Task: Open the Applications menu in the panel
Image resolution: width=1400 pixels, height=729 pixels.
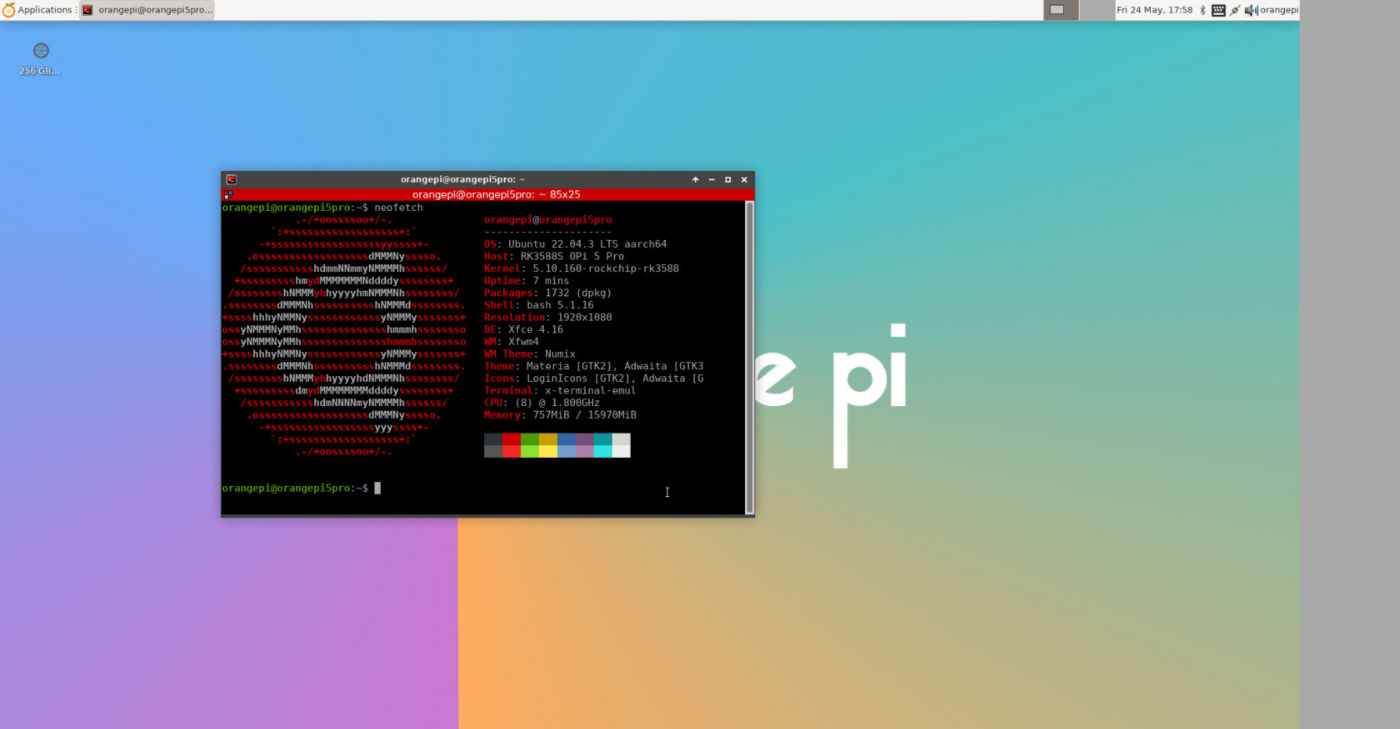Action: pos(38,10)
